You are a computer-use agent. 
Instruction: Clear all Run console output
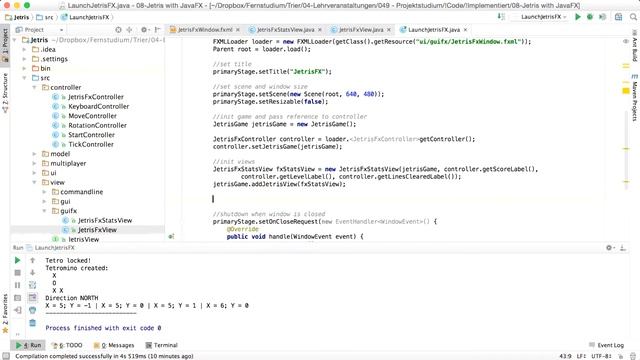(x=33, y=323)
